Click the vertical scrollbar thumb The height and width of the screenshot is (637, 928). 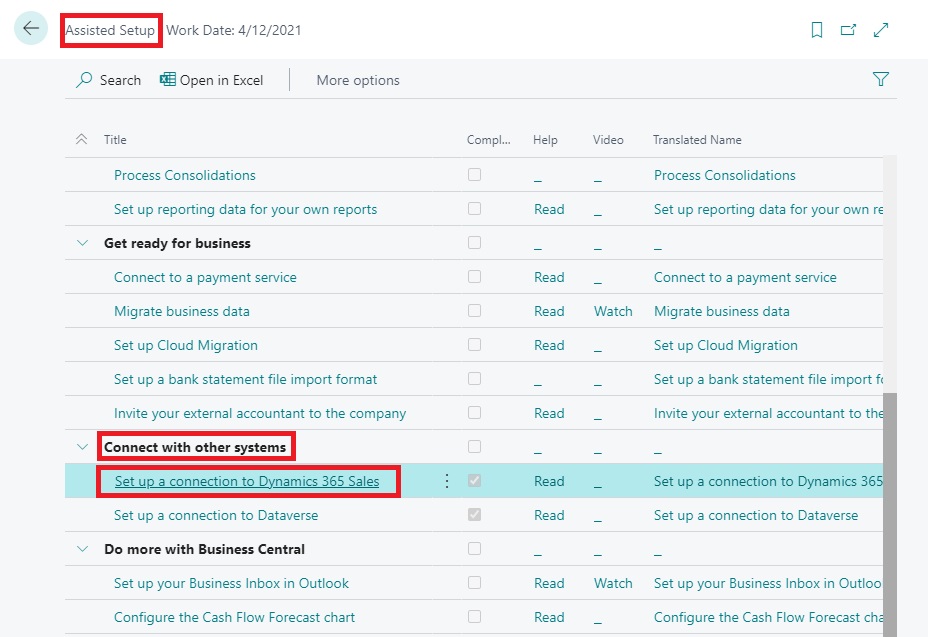[x=890, y=500]
